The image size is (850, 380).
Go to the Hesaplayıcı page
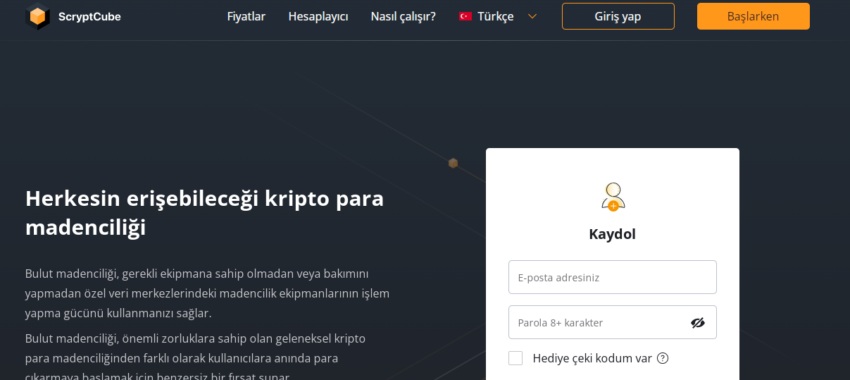pyautogui.click(x=318, y=16)
